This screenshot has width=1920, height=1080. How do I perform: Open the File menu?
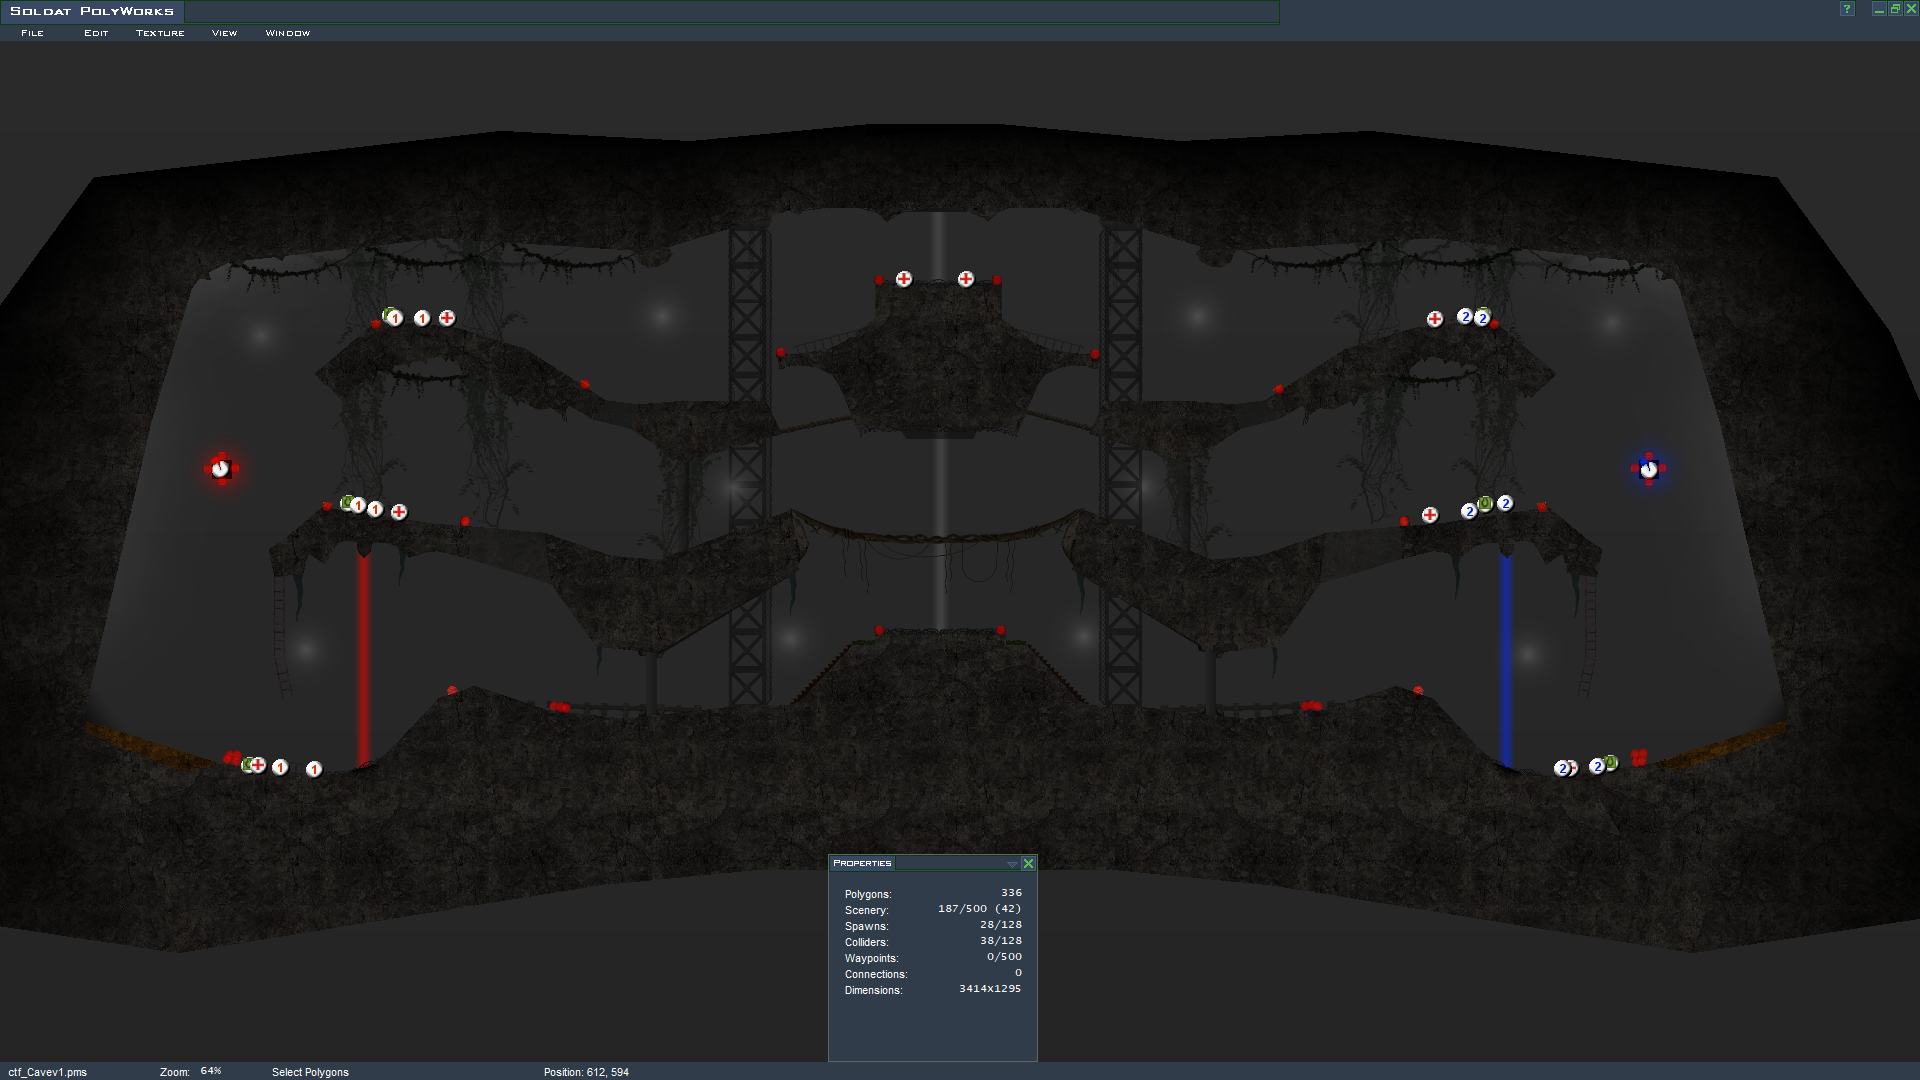click(x=32, y=33)
